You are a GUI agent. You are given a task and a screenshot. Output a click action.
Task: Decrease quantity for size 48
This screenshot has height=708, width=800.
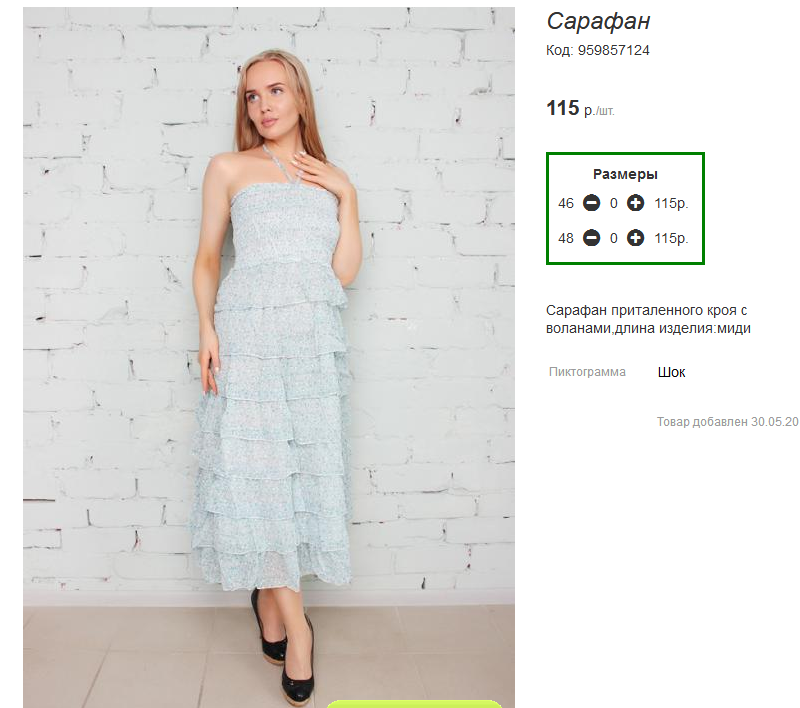[x=591, y=238]
